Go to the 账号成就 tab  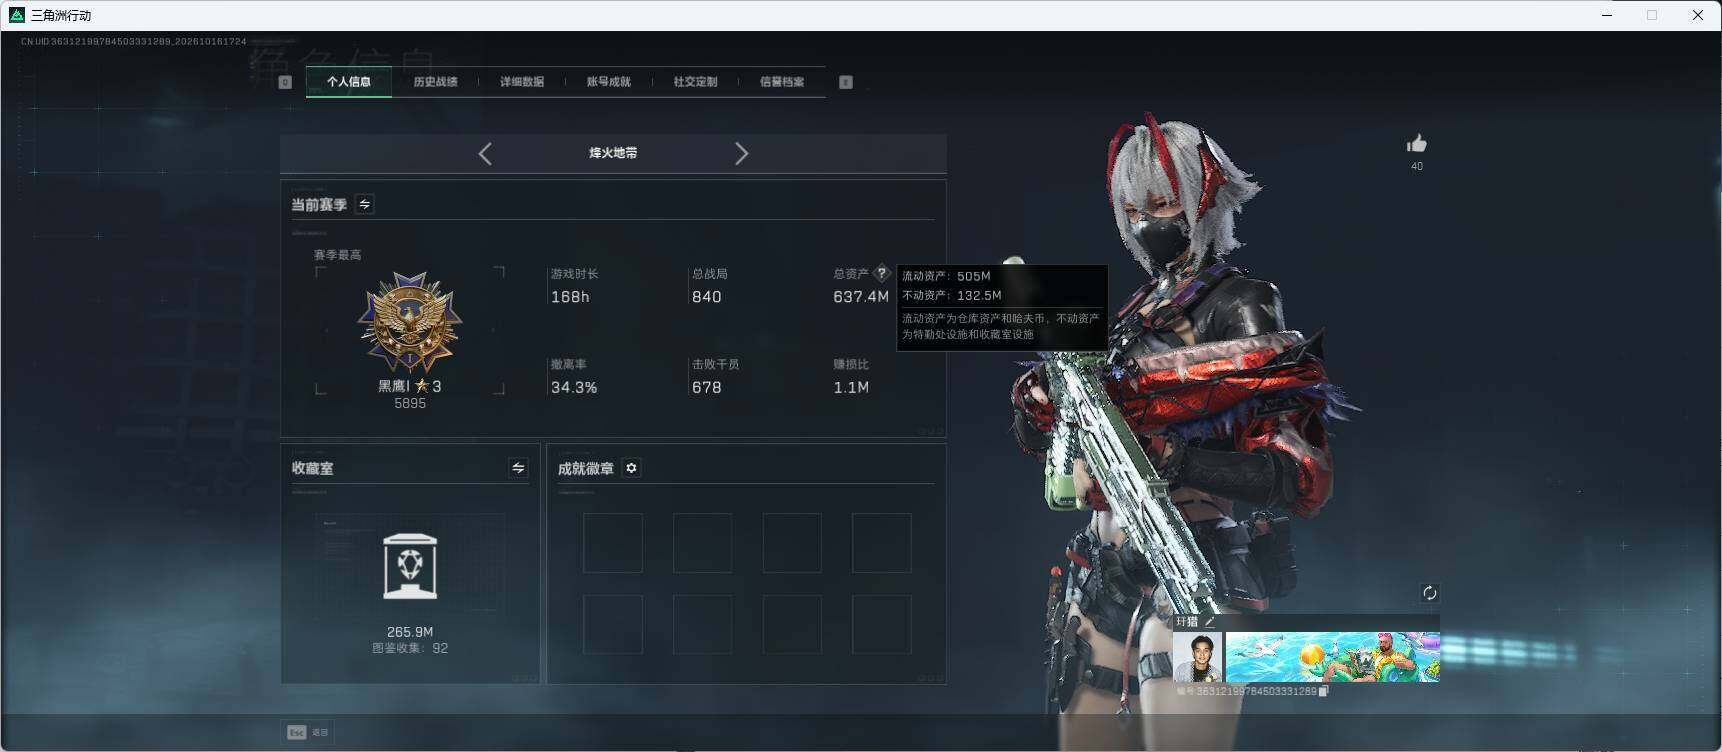pos(608,82)
